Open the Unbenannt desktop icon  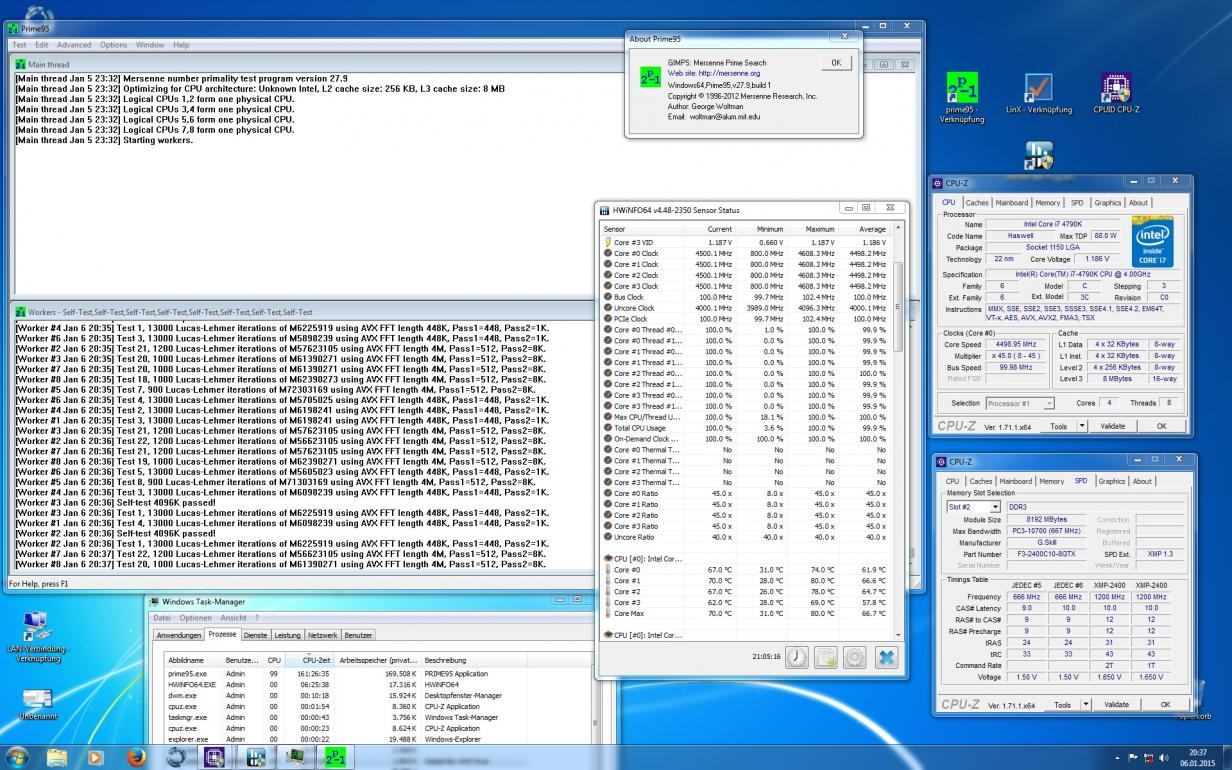pos(38,703)
